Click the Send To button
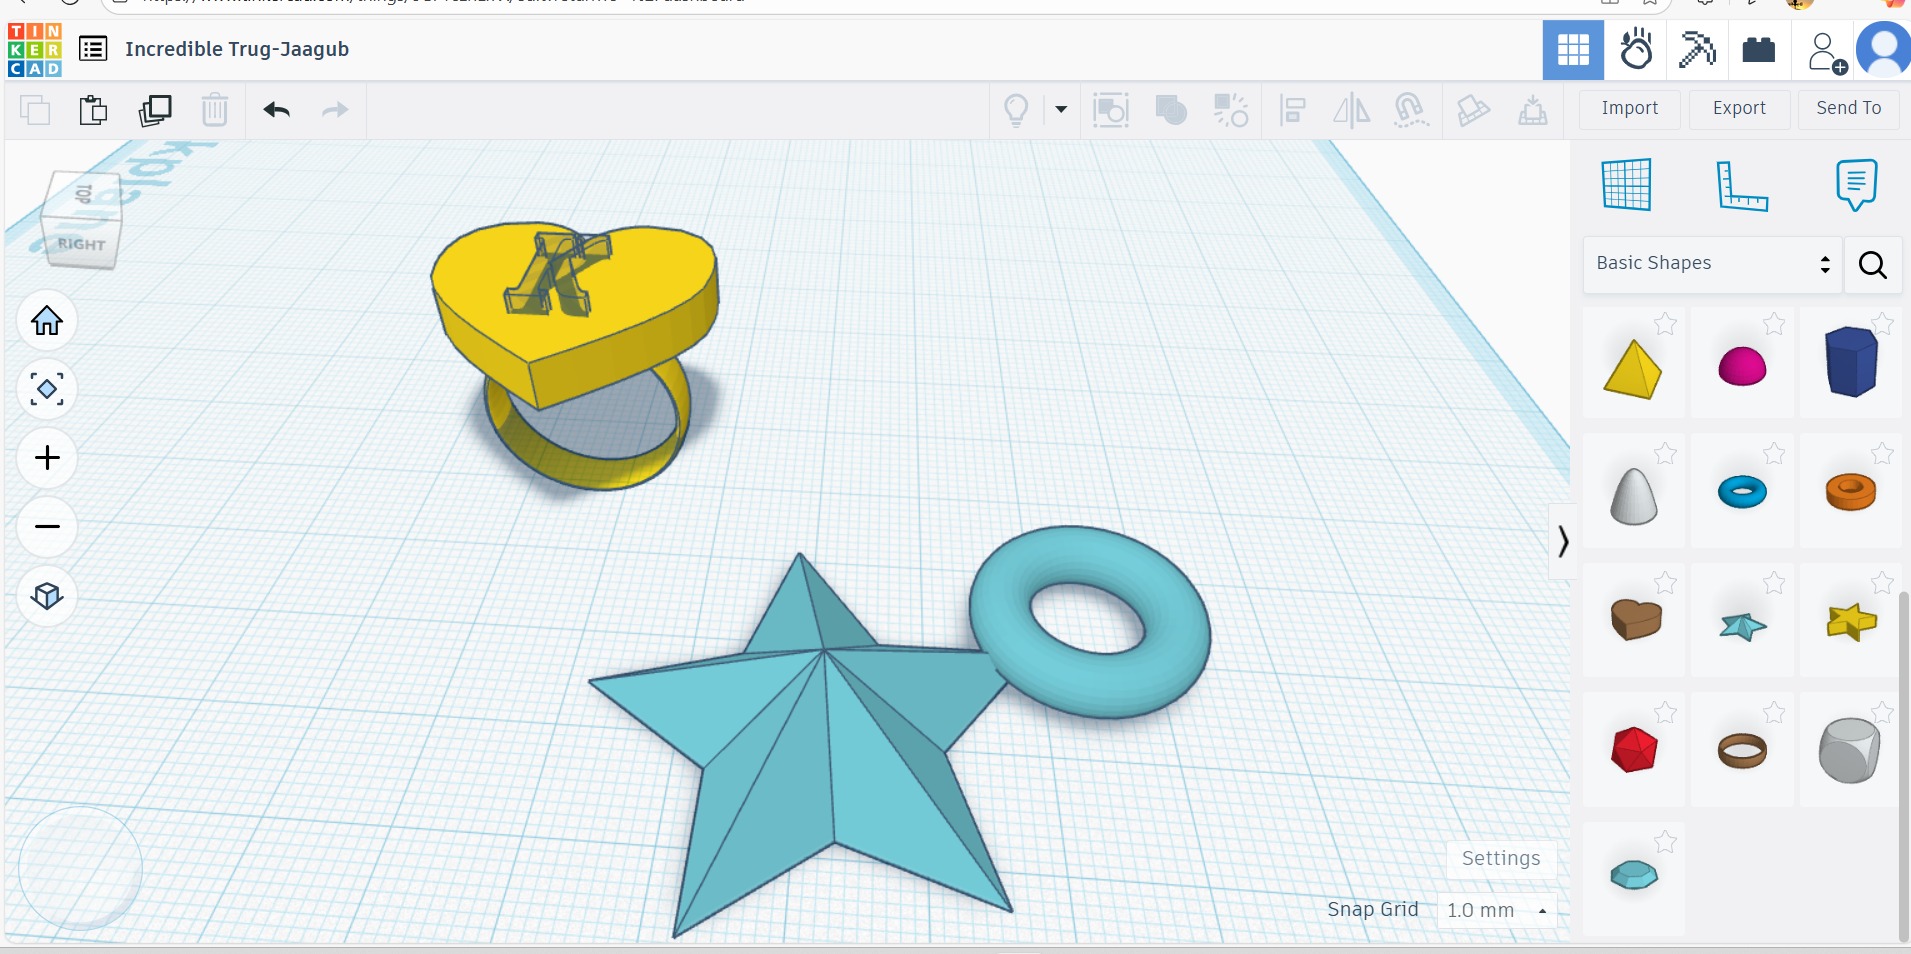The height and width of the screenshot is (954, 1911). [1848, 108]
